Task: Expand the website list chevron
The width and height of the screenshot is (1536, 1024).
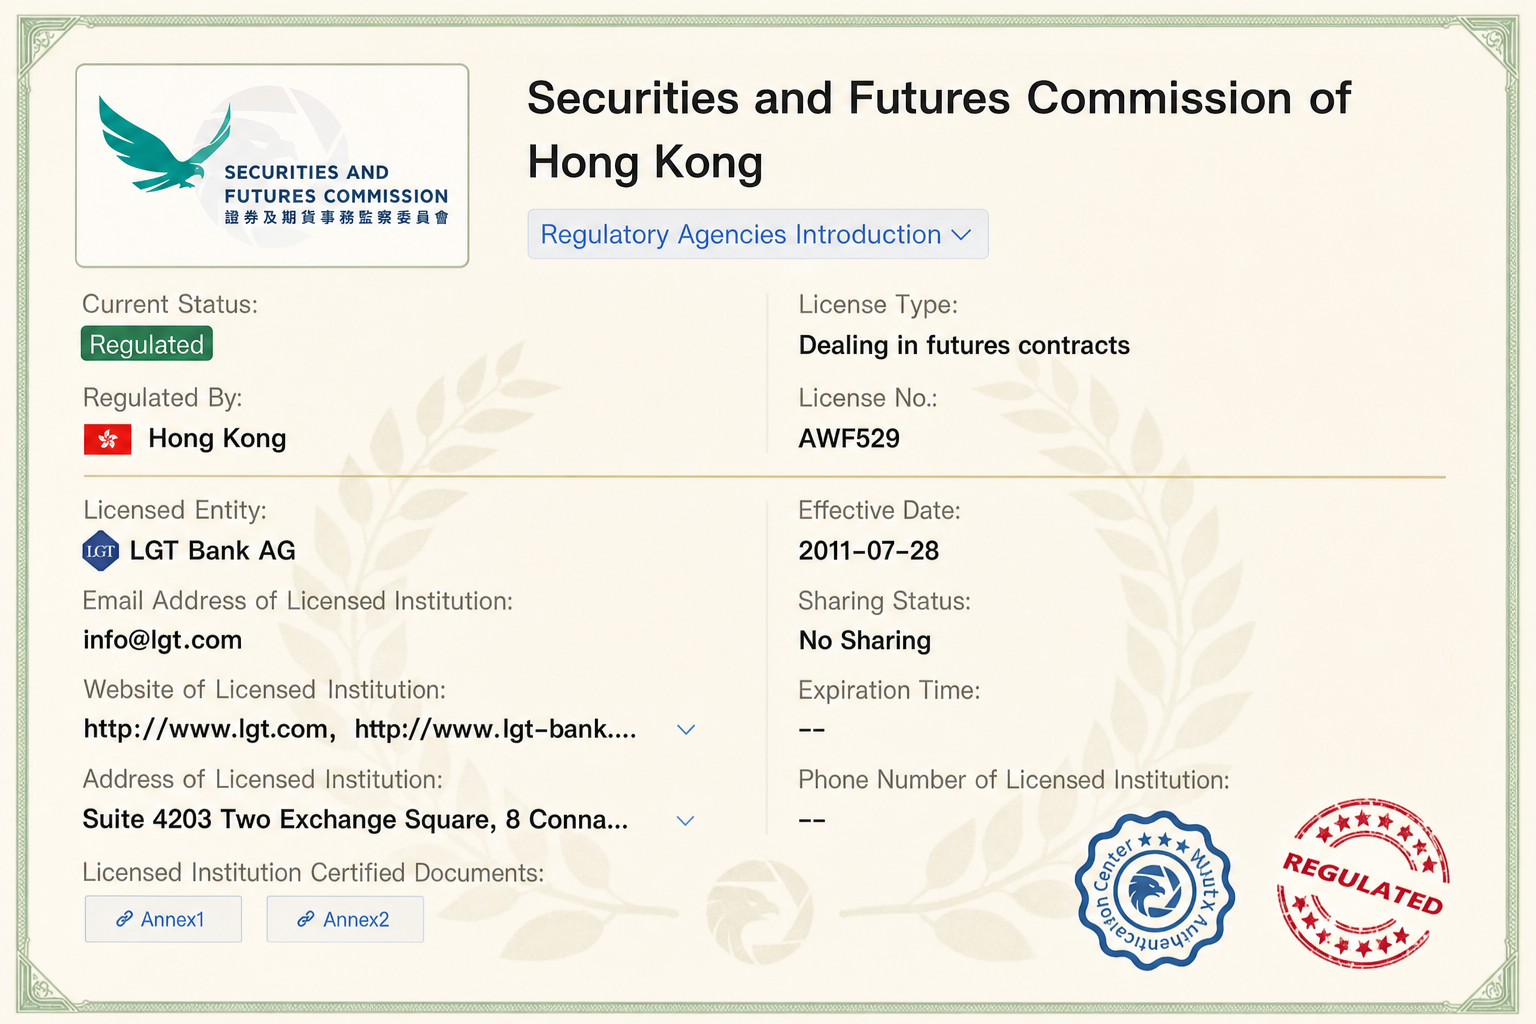Action: (686, 729)
